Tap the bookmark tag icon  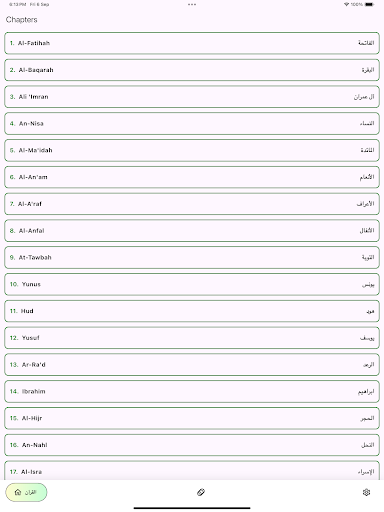[201, 492]
